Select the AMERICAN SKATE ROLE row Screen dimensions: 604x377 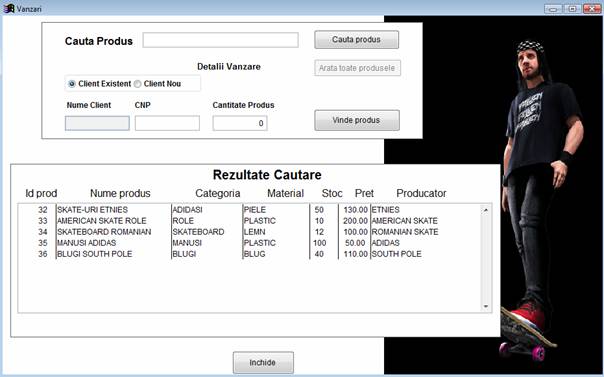pyautogui.click(x=249, y=221)
